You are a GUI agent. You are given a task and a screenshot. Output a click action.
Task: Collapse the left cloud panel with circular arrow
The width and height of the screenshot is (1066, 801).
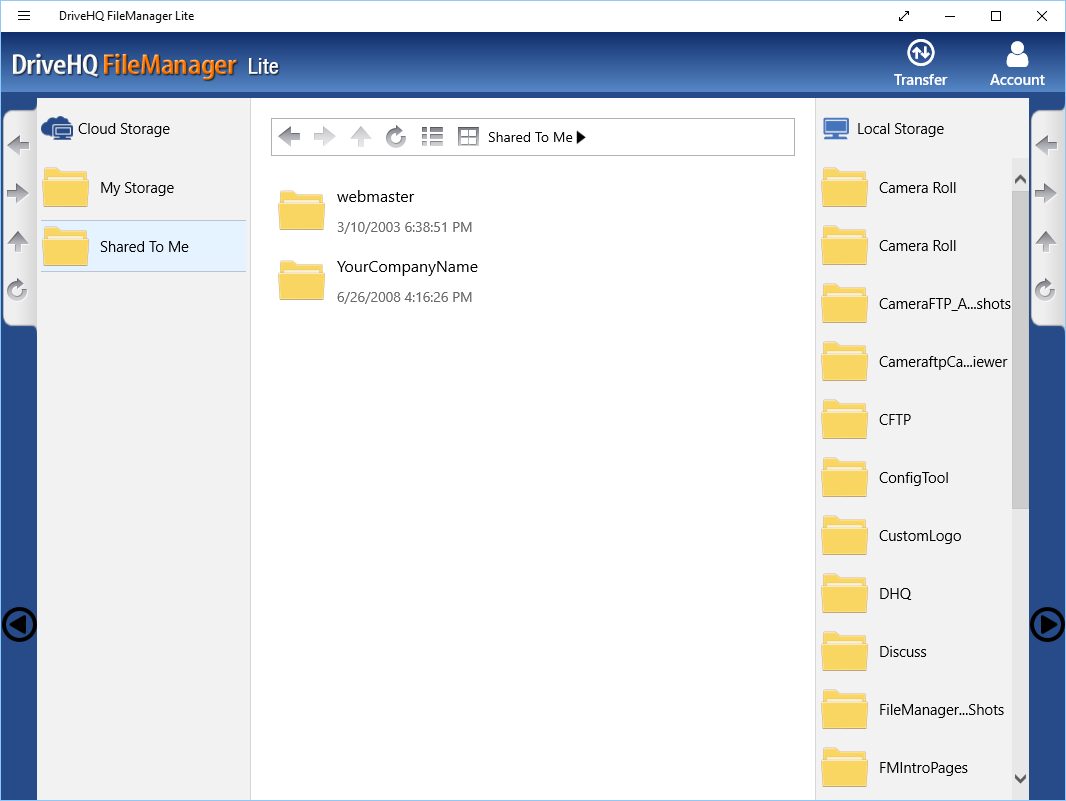pos(18,625)
